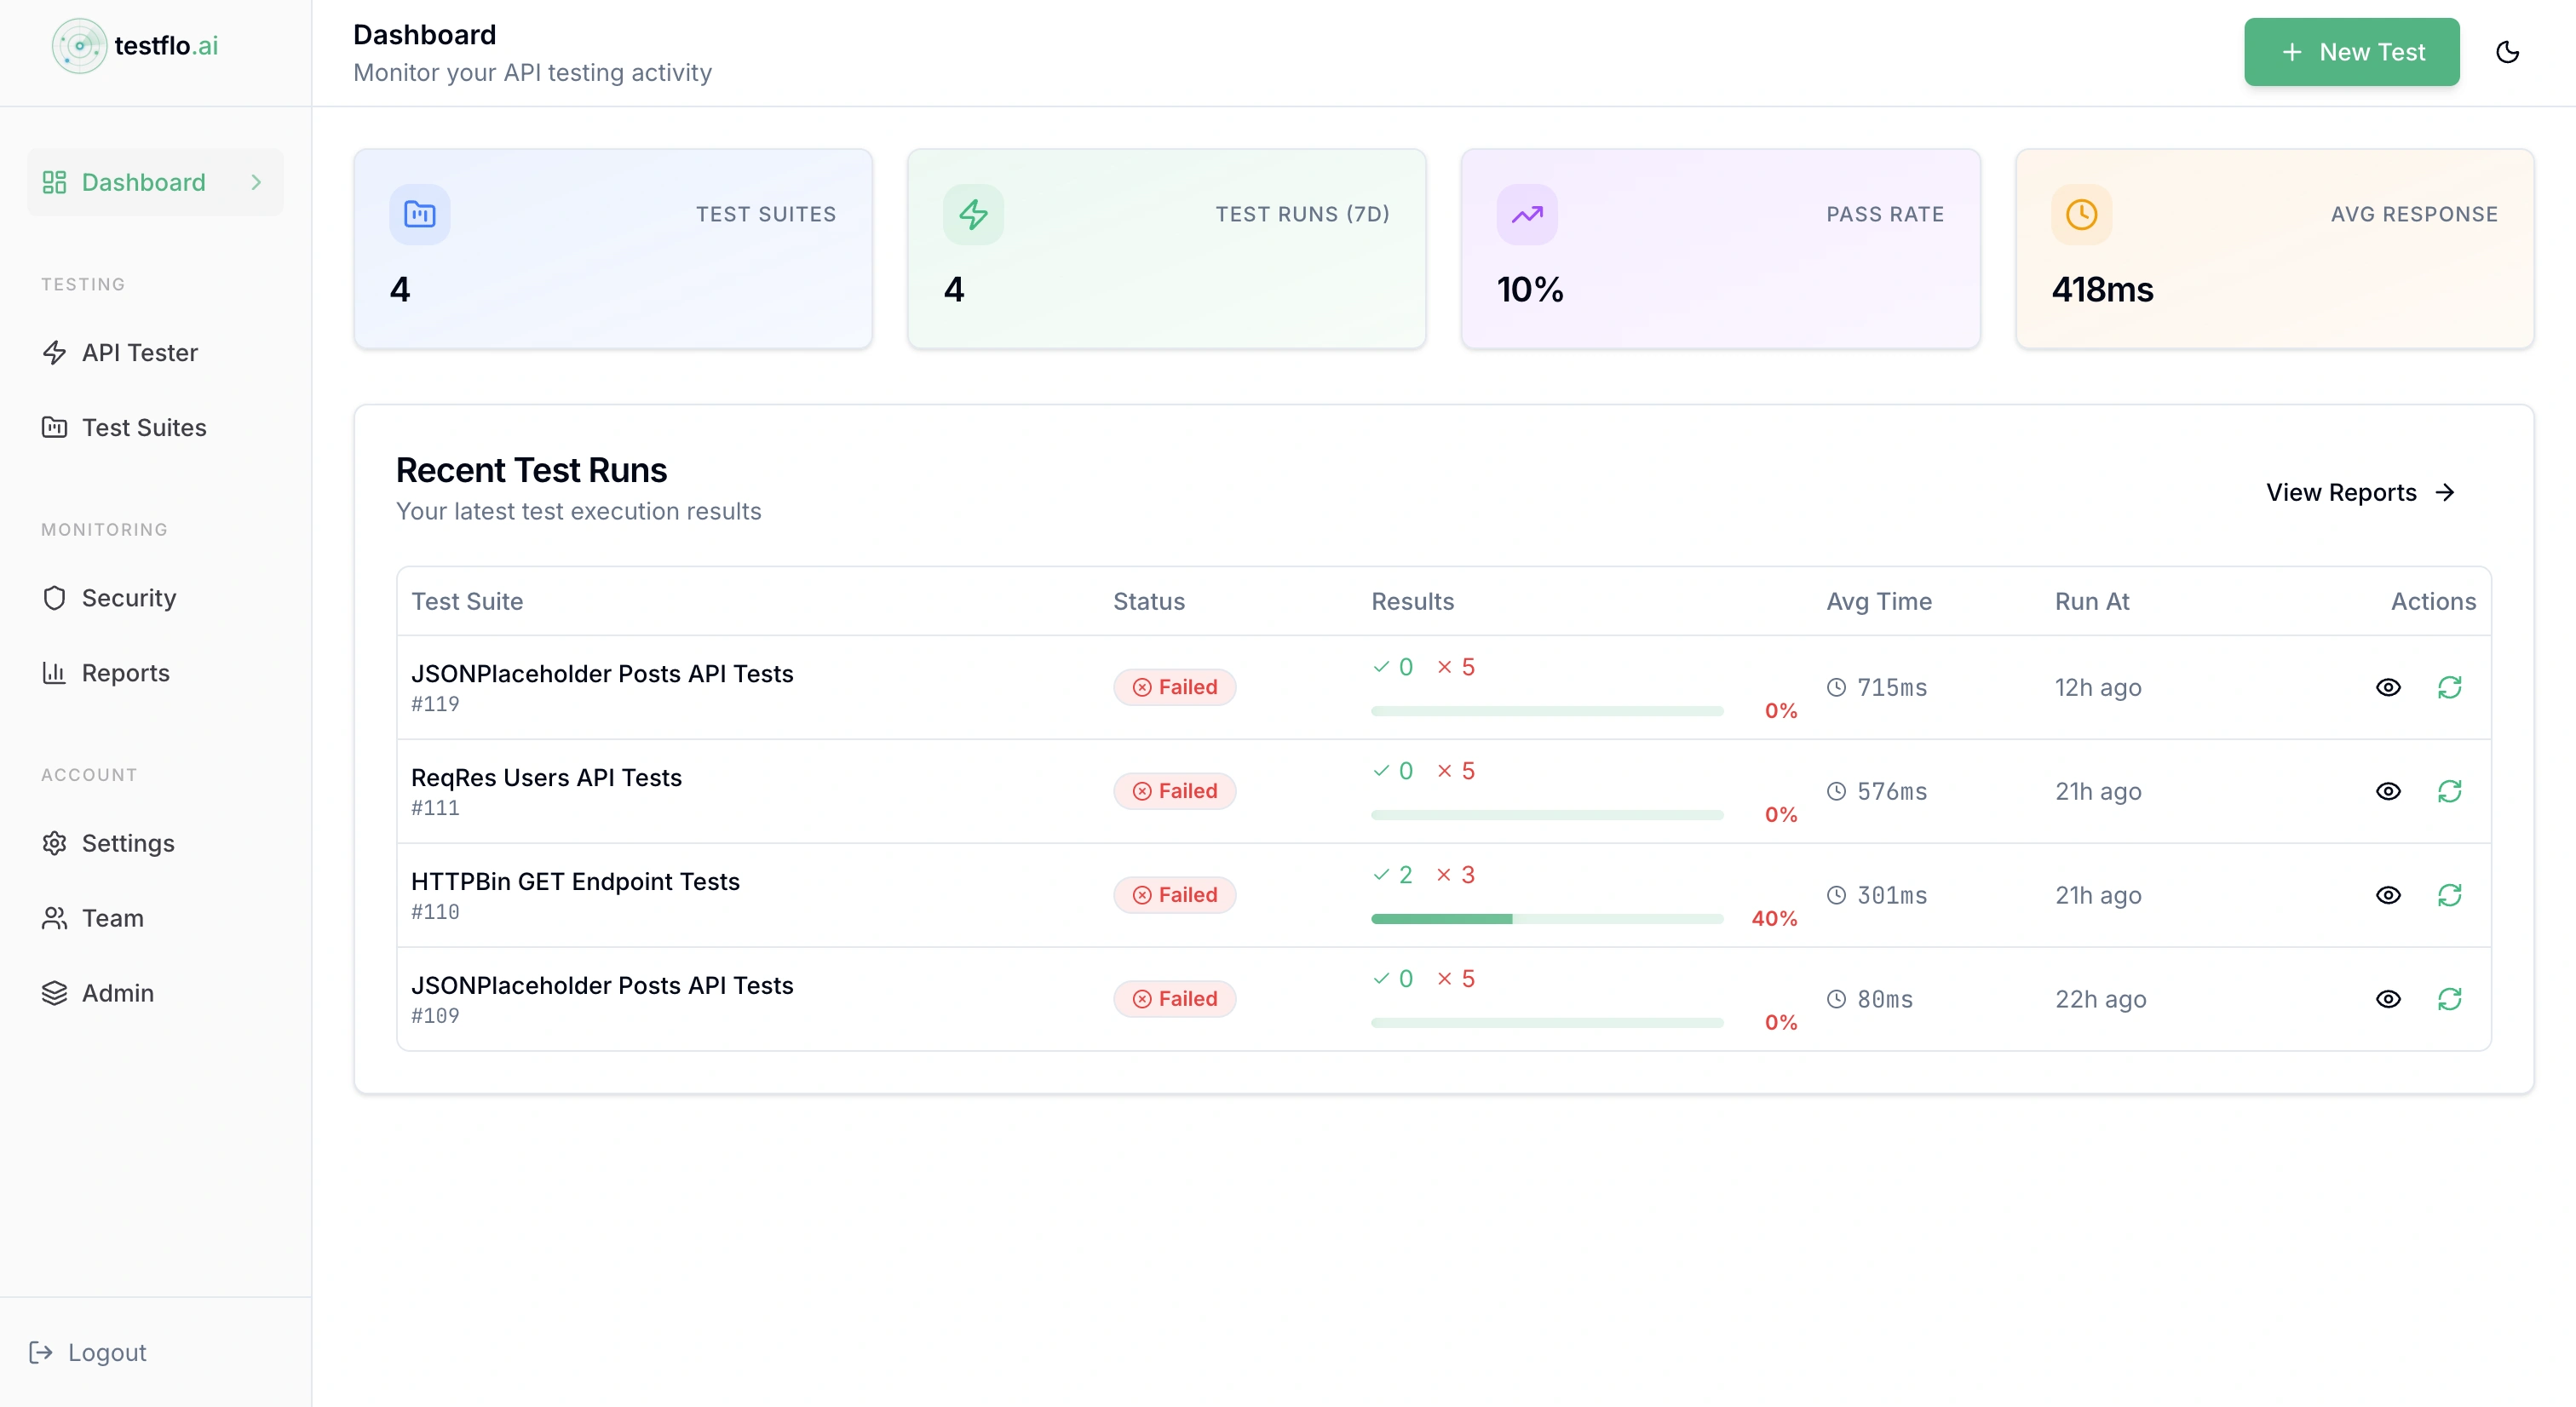Open the Pass Rate stat card
Image resolution: width=2576 pixels, height=1407 pixels.
coord(1718,249)
